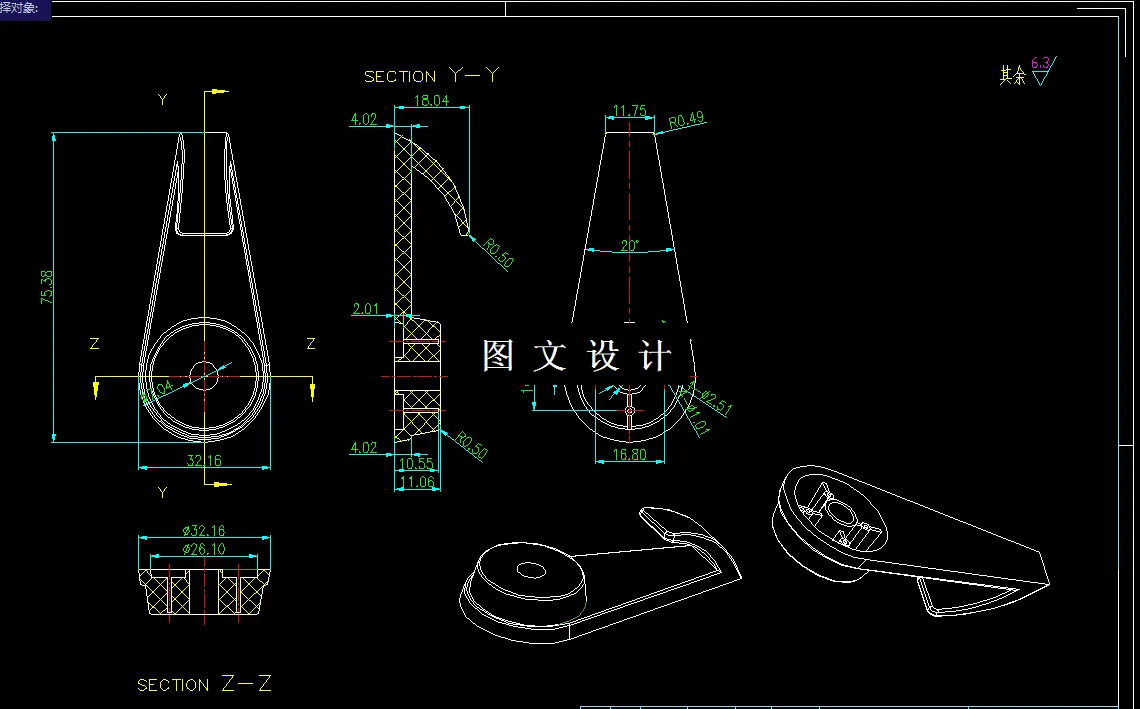Click the R0.49 radius label
Image resolution: width=1140 pixels, height=709 pixels.
pos(686,120)
